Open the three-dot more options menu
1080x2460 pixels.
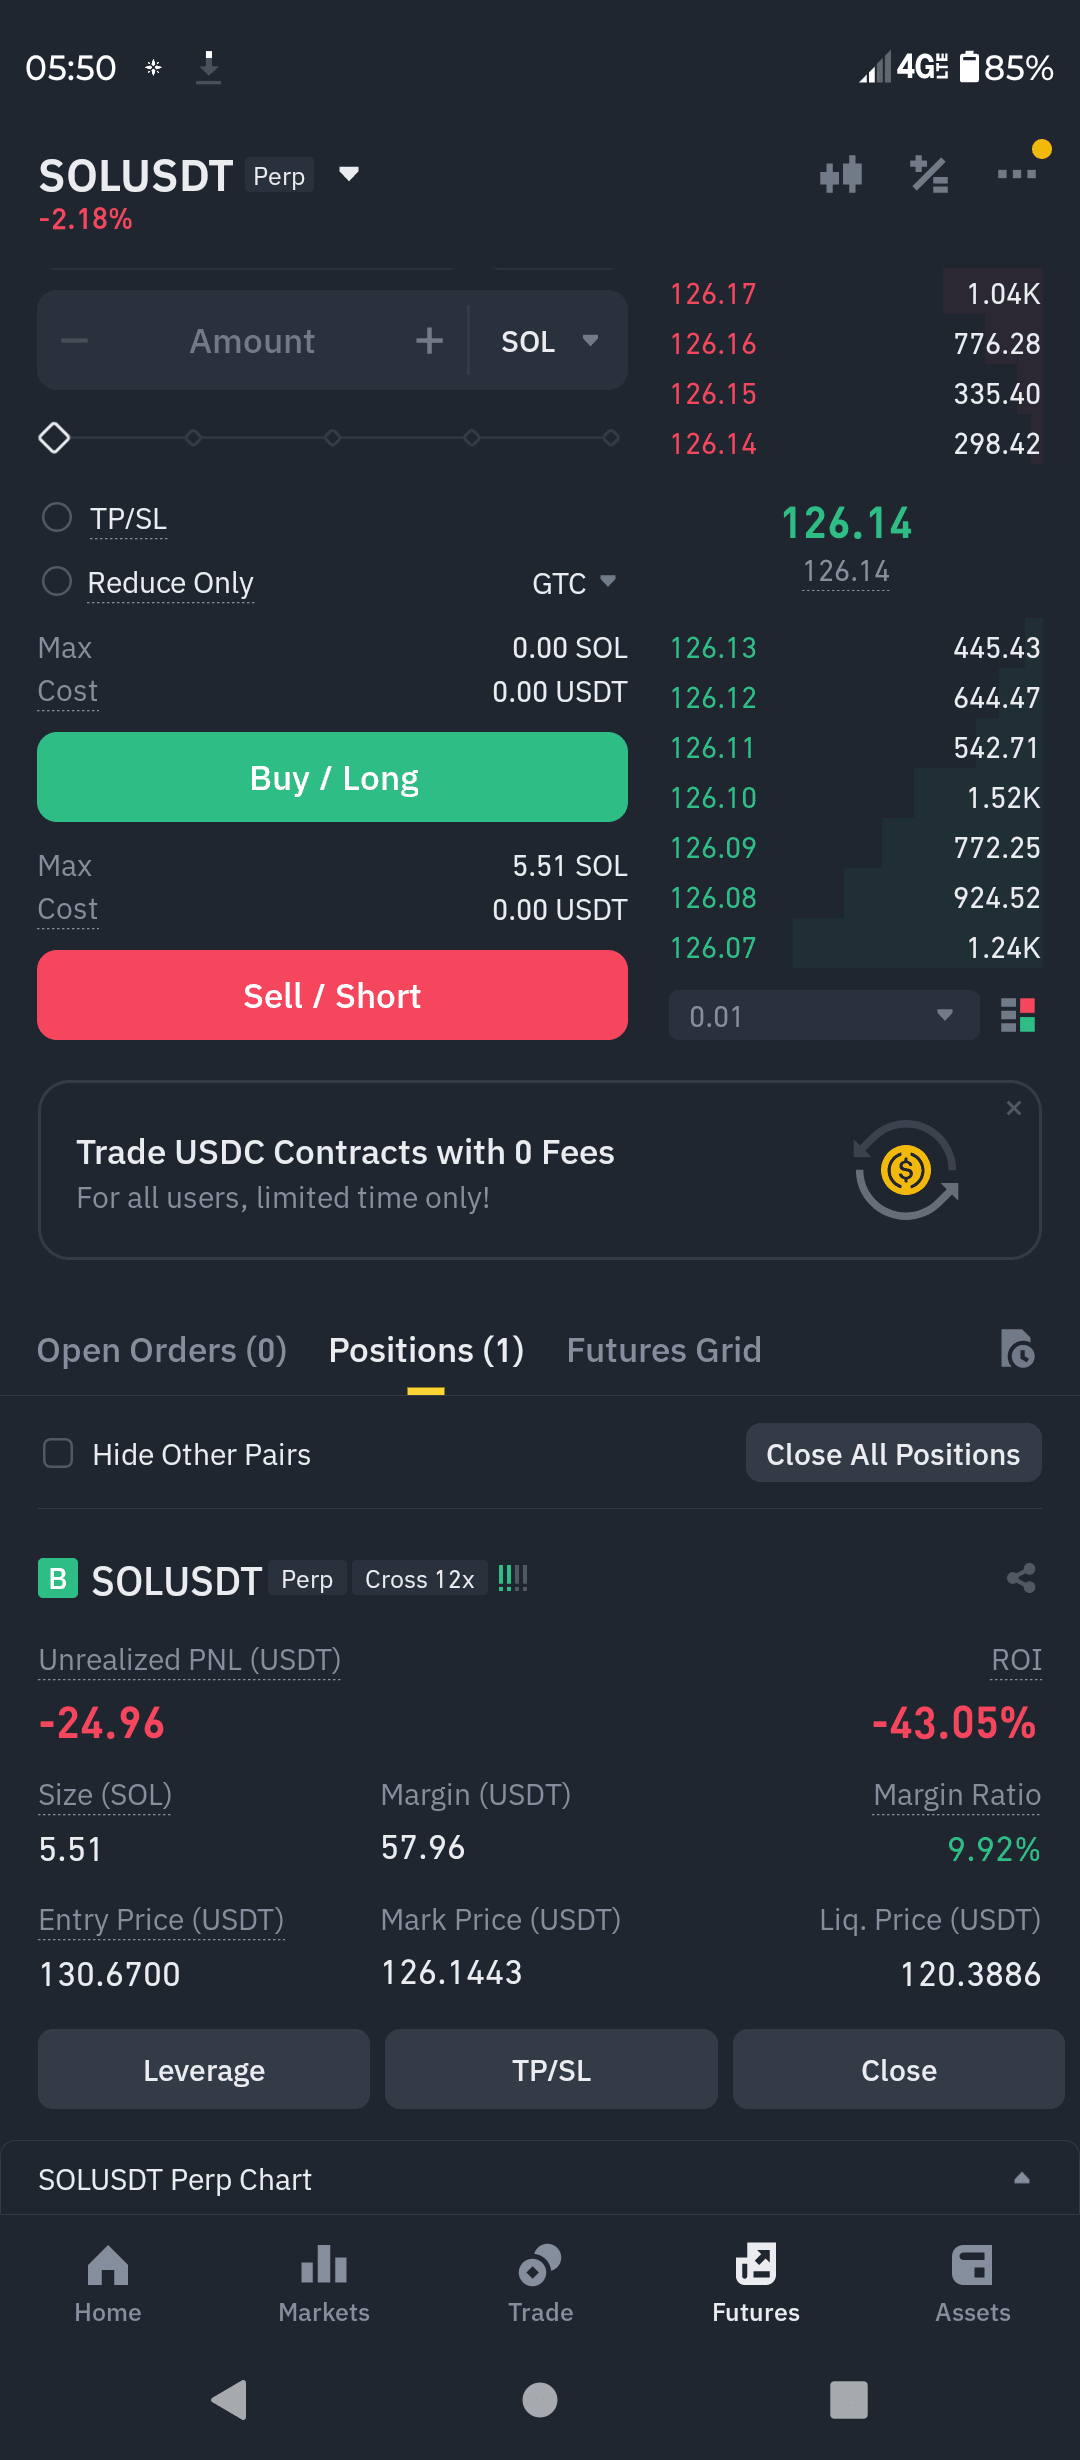[x=1017, y=174]
